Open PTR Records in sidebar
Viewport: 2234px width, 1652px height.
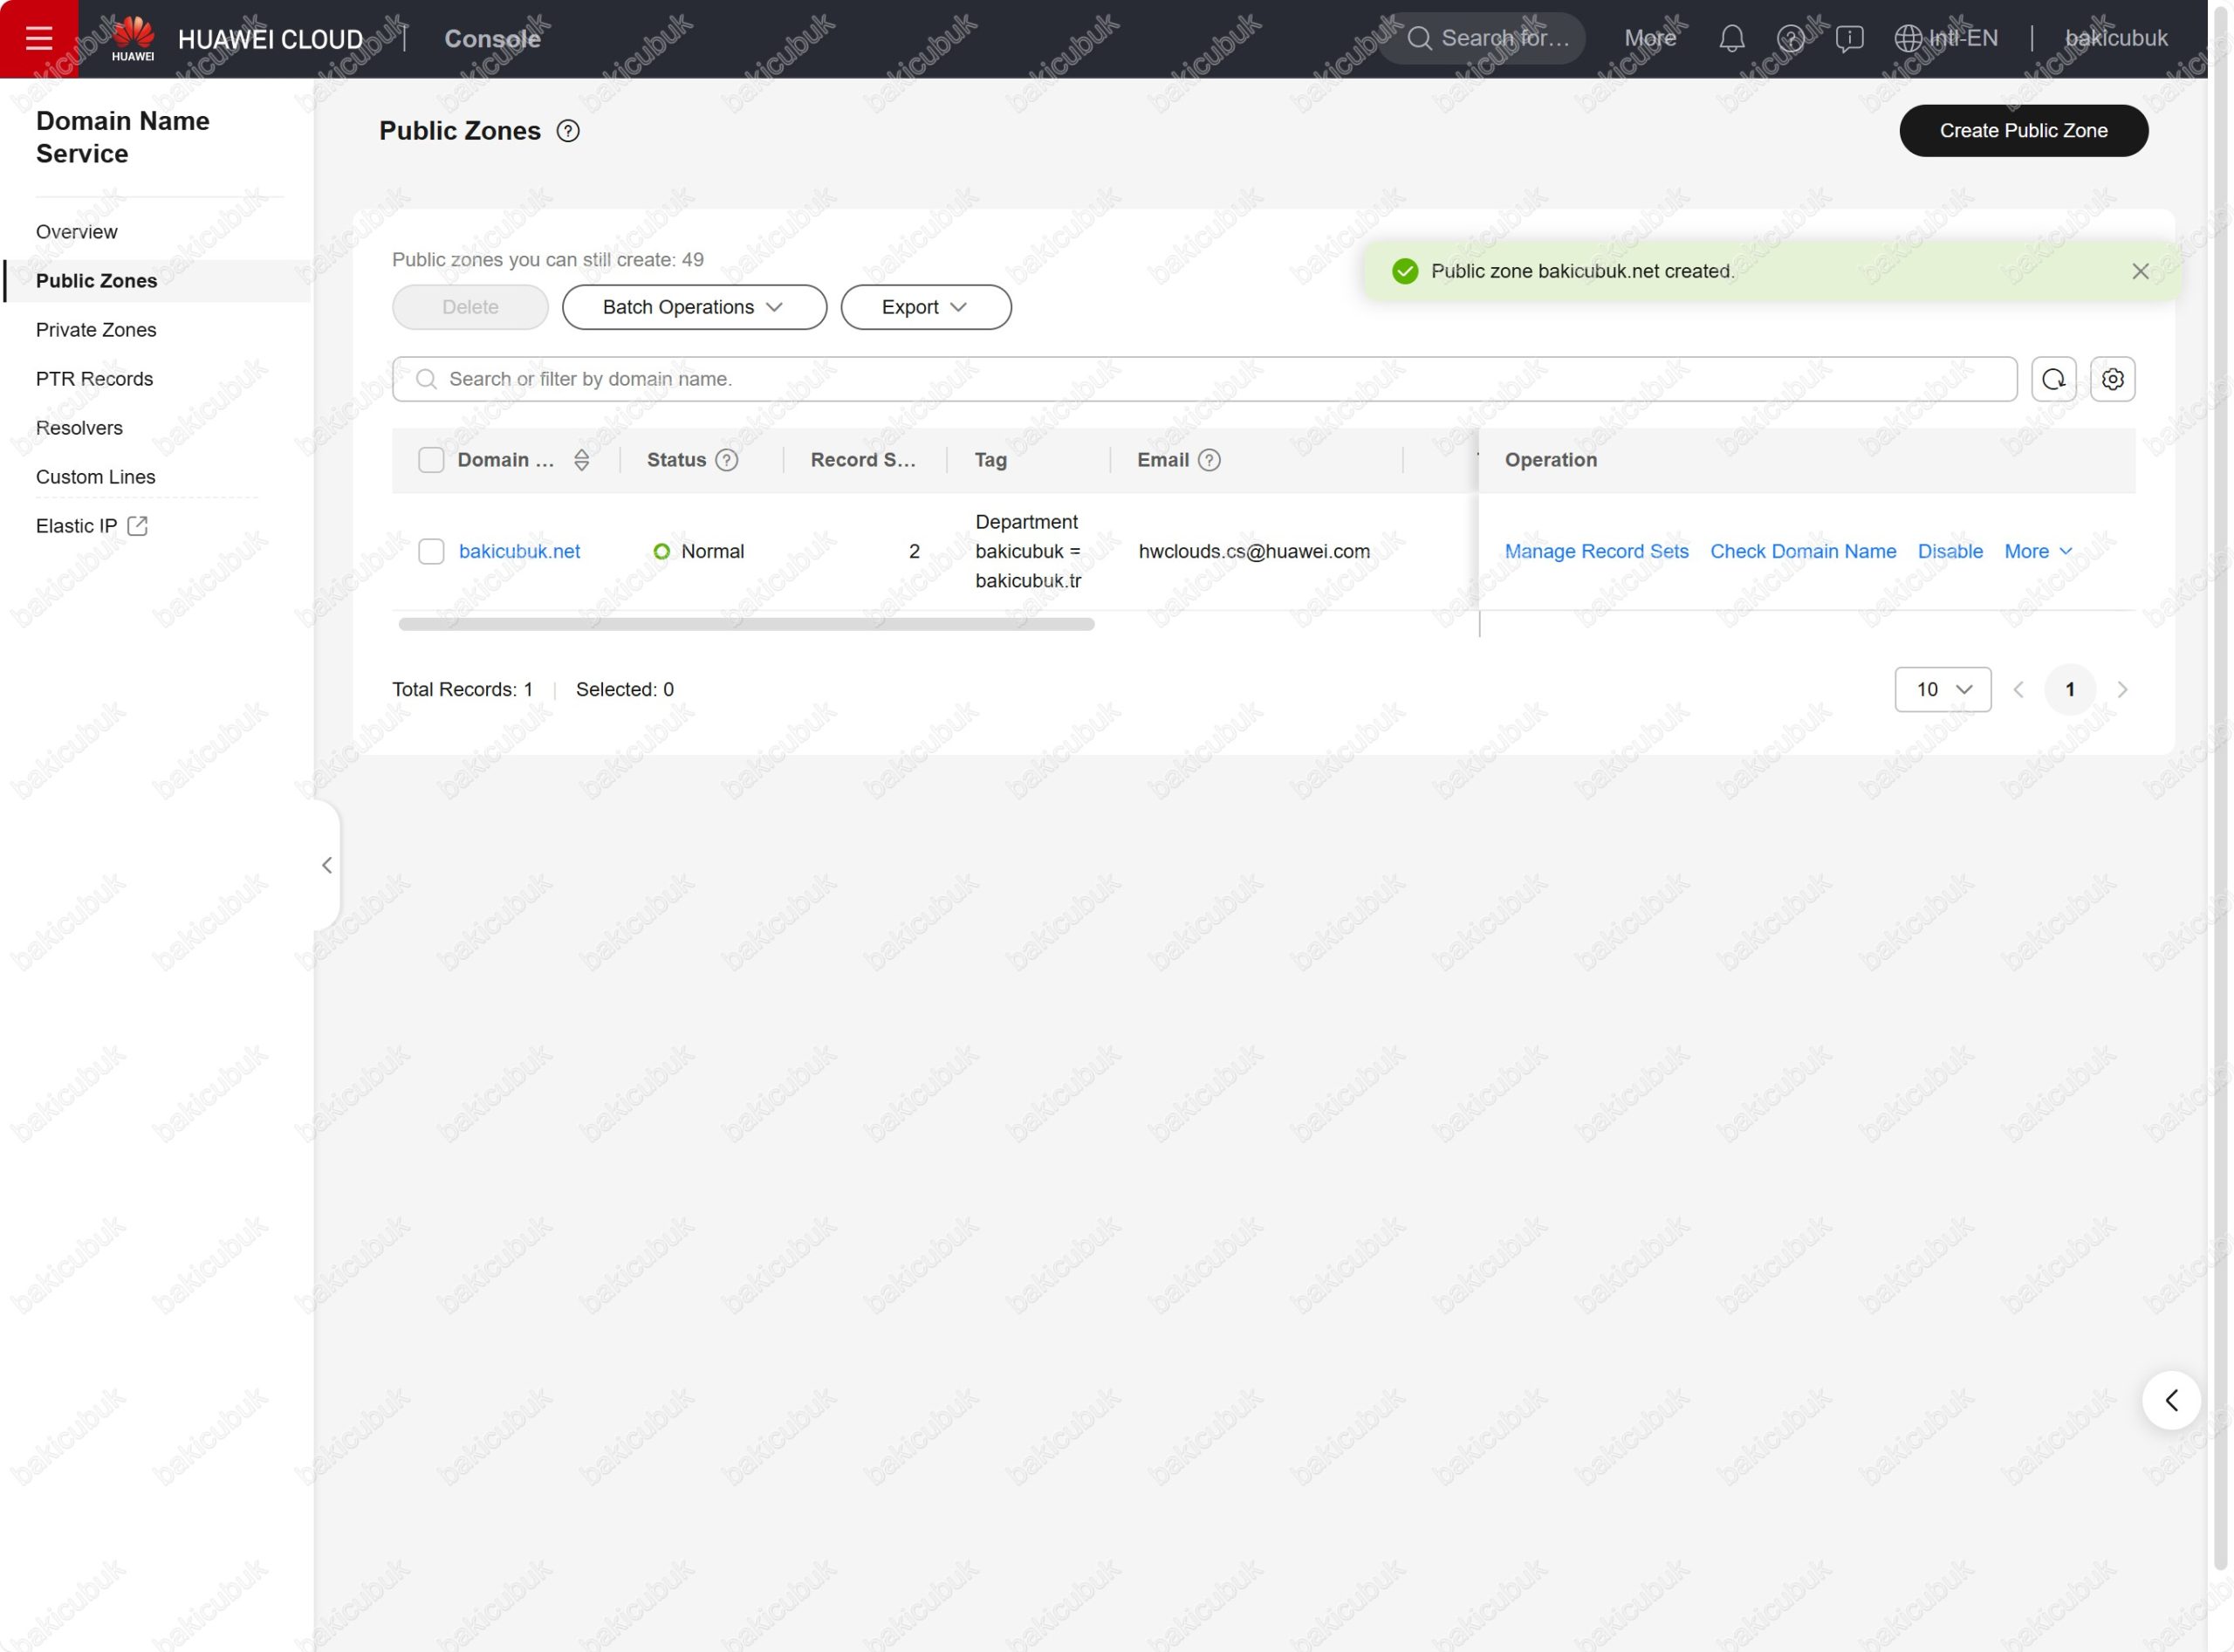pos(94,379)
